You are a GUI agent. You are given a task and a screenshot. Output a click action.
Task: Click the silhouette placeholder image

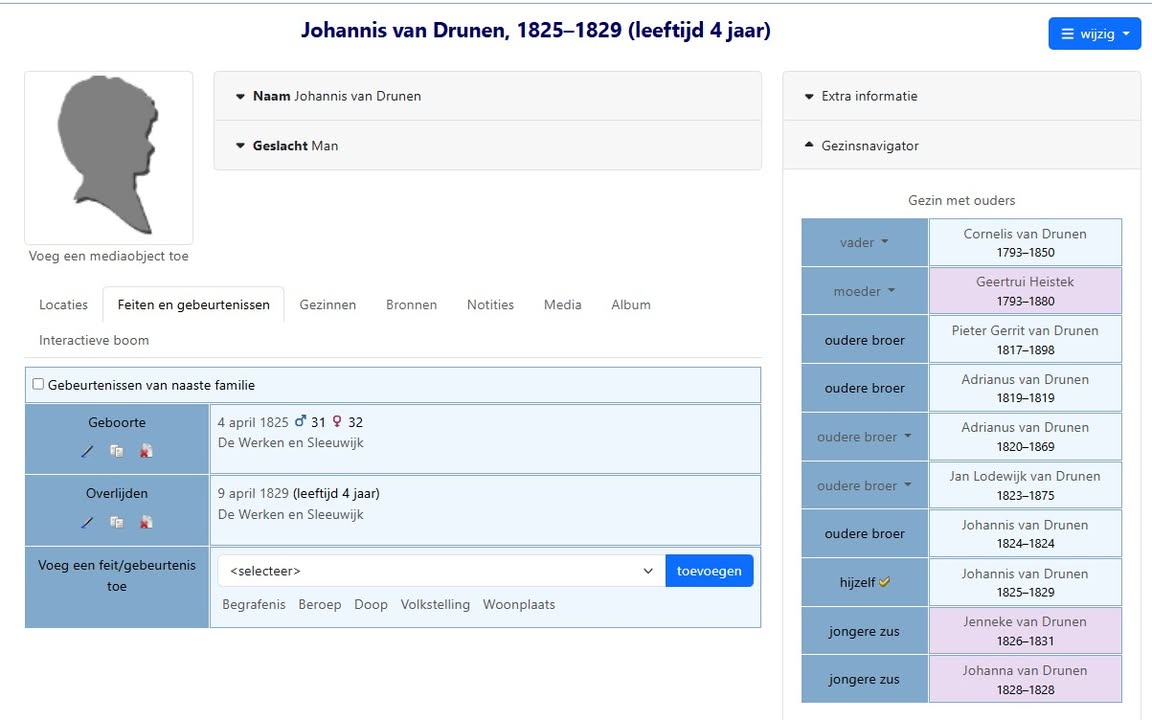pos(108,157)
